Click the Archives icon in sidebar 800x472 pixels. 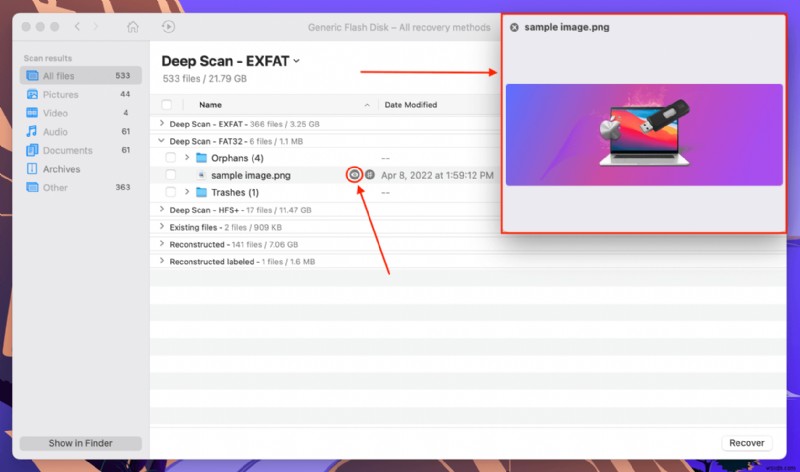pos(32,169)
